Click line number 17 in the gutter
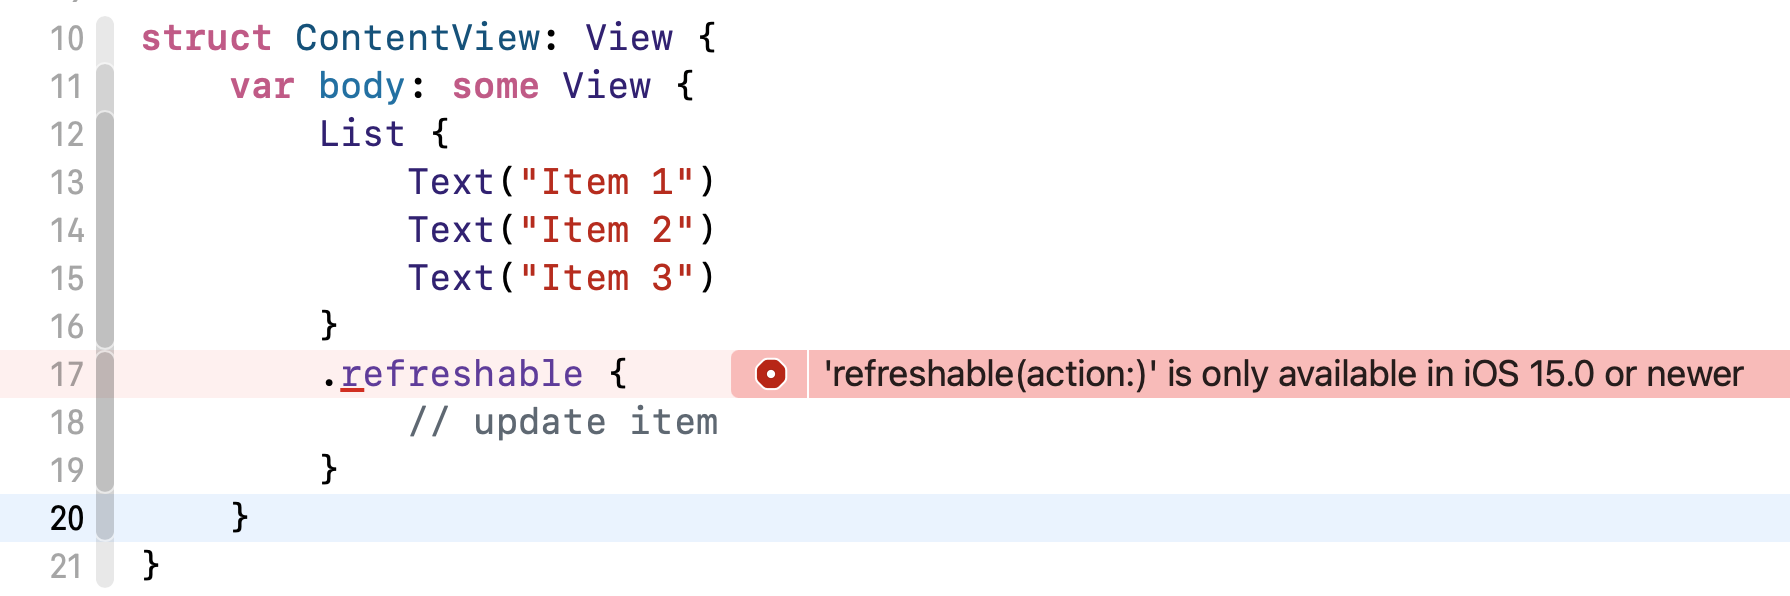This screenshot has height=596, width=1790. [x=67, y=374]
